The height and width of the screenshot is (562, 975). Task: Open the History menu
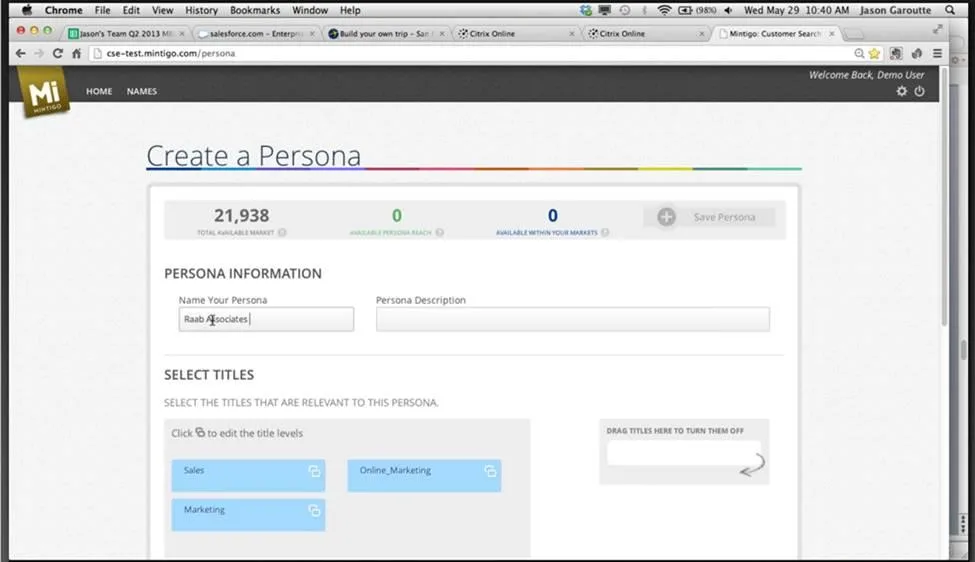201,10
